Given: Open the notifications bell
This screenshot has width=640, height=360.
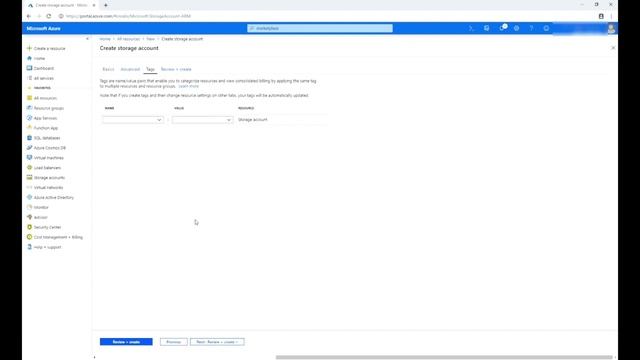Looking at the screenshot, I should pos(502,28).
